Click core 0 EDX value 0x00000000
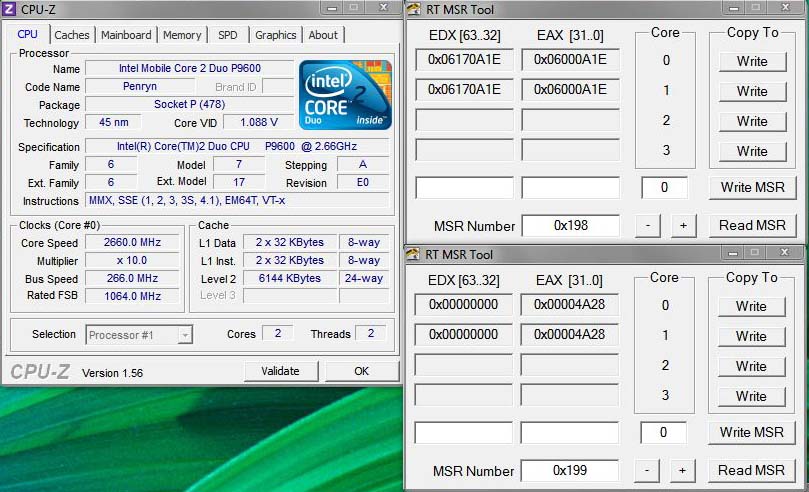Image resolution: width=809 pixels, height=492 pixels. point(463,305)
